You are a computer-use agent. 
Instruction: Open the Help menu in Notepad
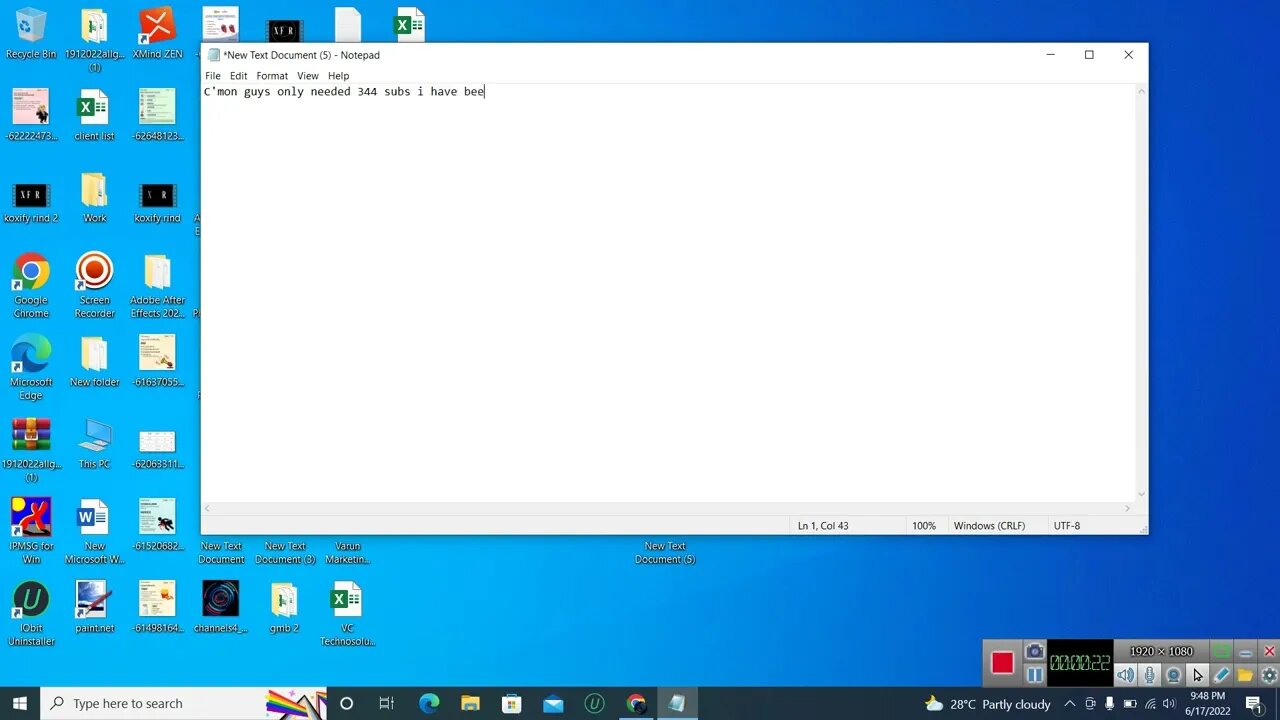tap(339, 76)
